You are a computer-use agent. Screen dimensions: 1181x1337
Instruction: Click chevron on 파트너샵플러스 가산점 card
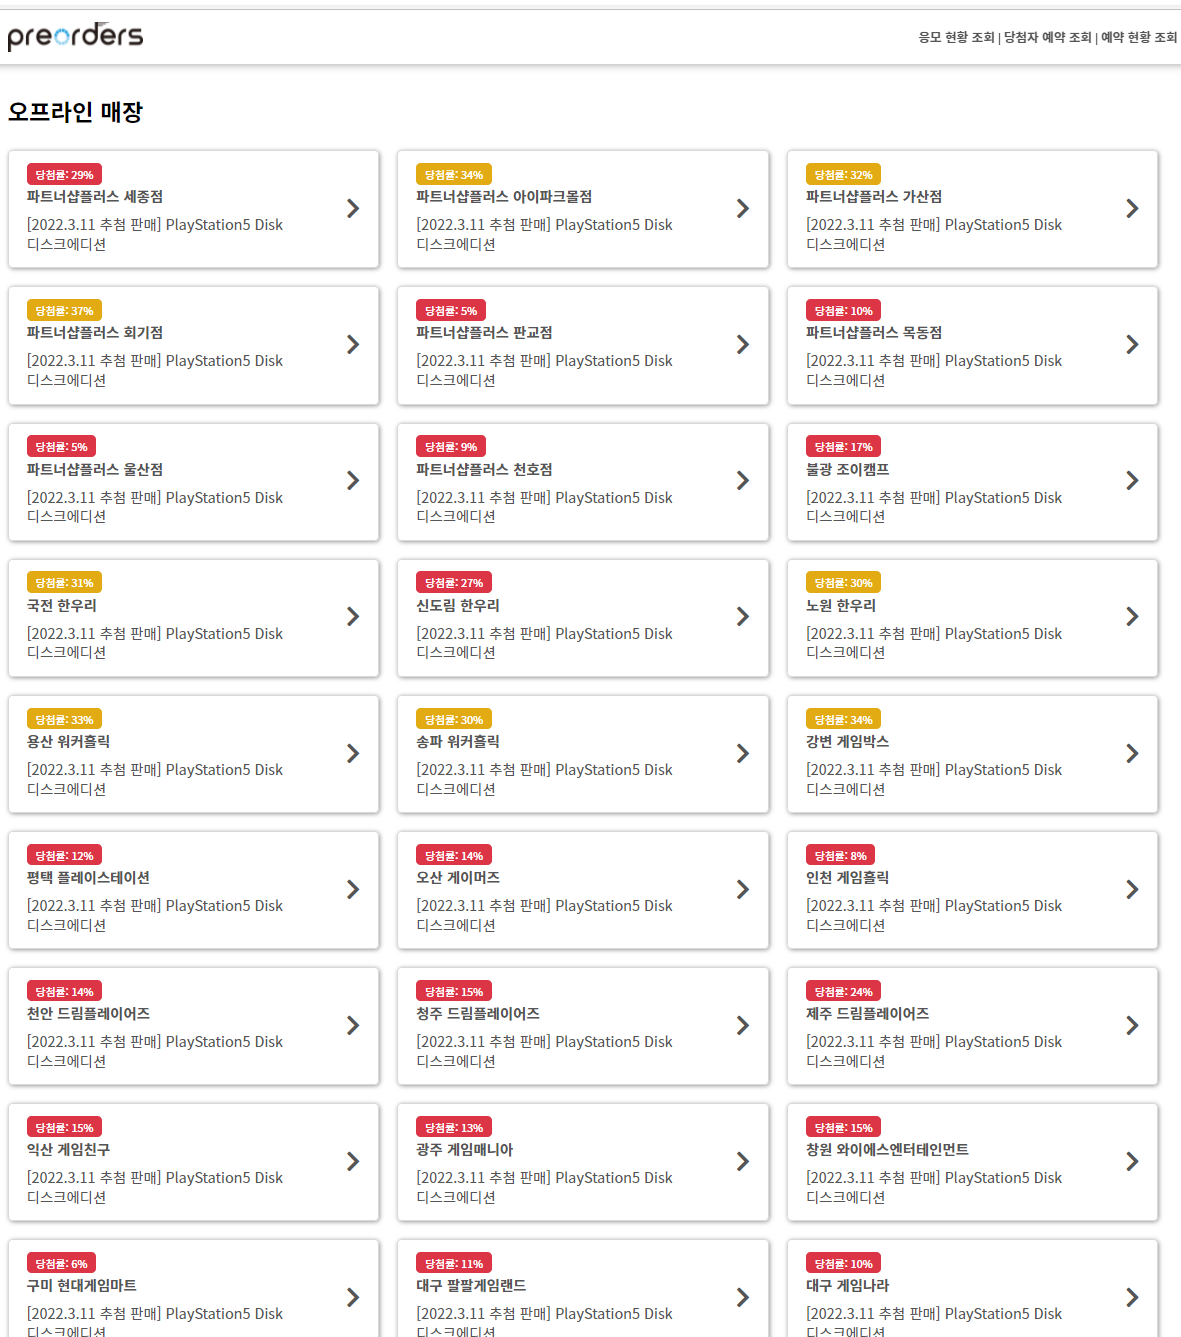(x=1132, y=208)
